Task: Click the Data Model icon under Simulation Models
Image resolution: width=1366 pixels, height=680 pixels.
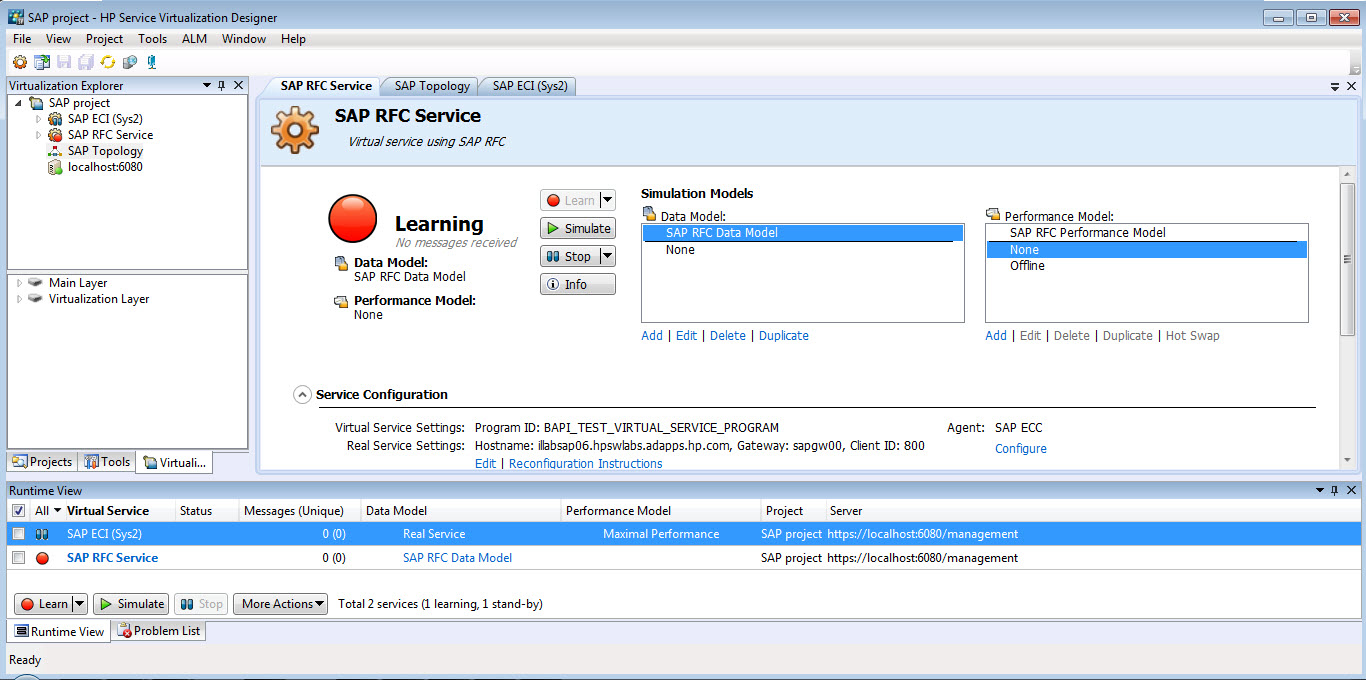Action: (650, 214)
